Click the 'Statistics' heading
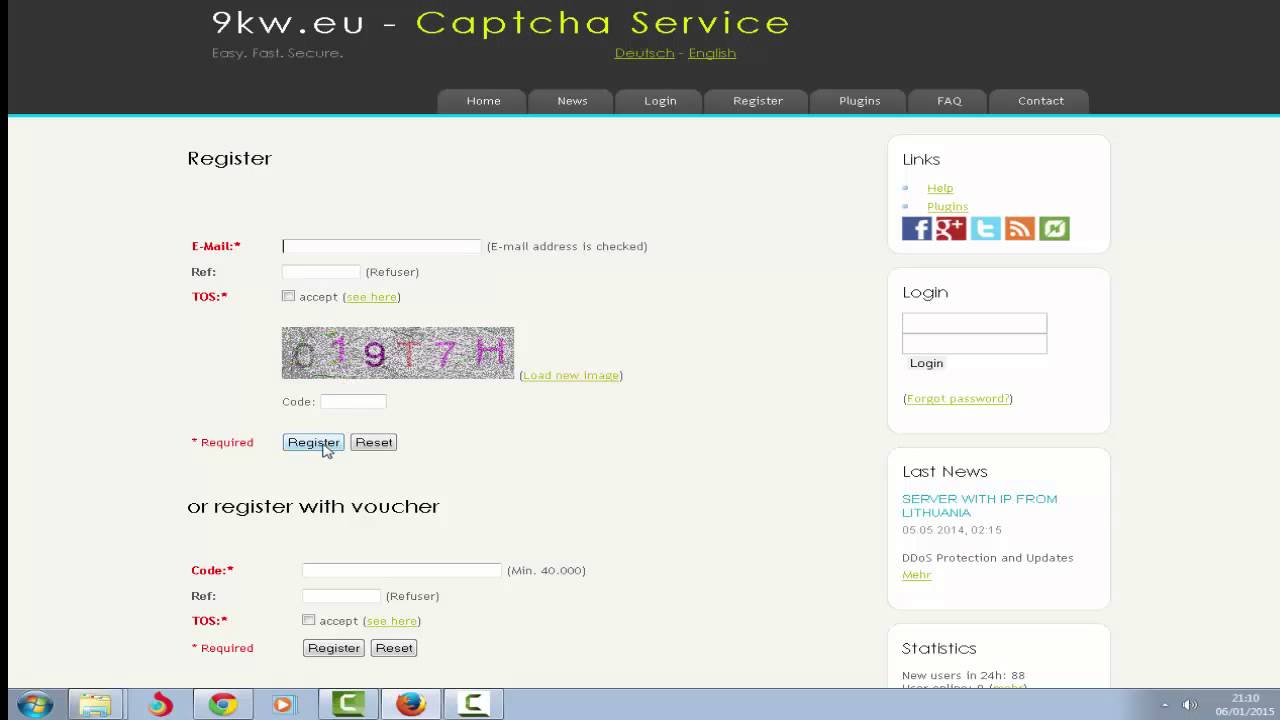 click(x=939, y=649)
